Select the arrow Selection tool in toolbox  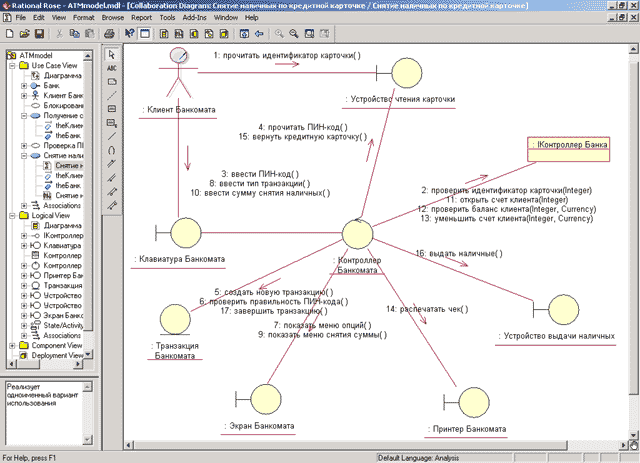[112, 54]
